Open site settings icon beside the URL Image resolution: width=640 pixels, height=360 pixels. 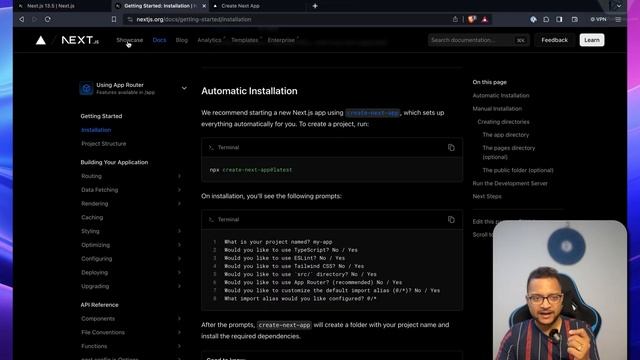coord(130,19)
